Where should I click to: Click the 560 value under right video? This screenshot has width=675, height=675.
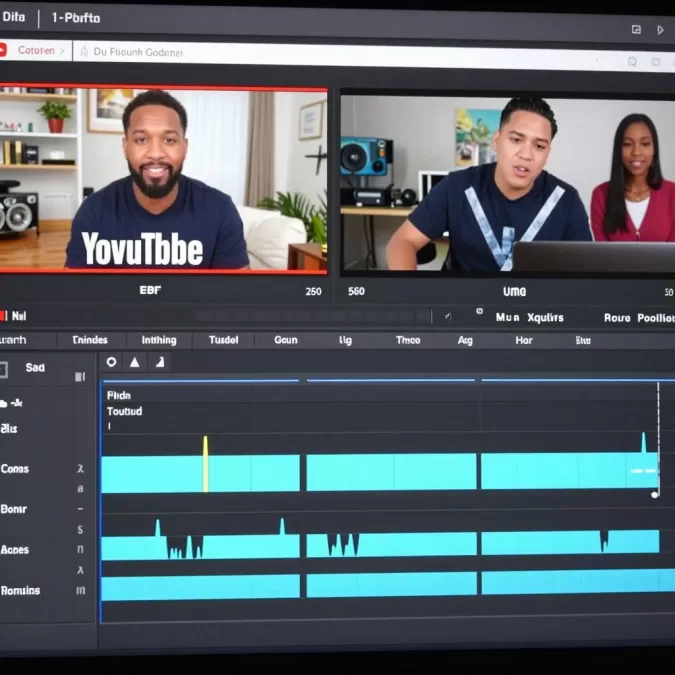tap(356, 291)
